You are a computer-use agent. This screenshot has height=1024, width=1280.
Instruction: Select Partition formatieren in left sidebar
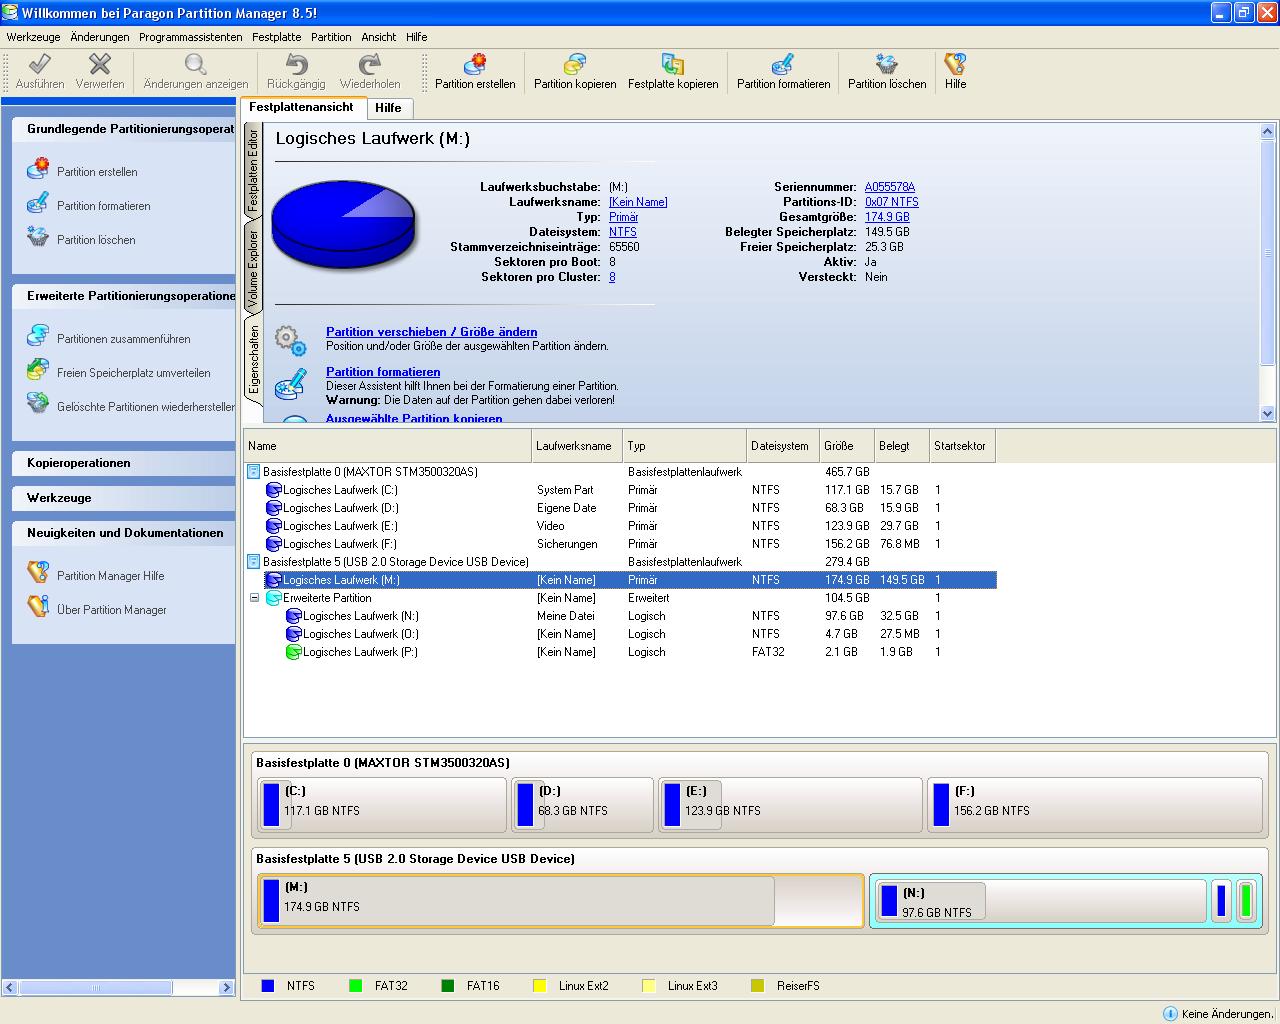[x=103, y=206]
